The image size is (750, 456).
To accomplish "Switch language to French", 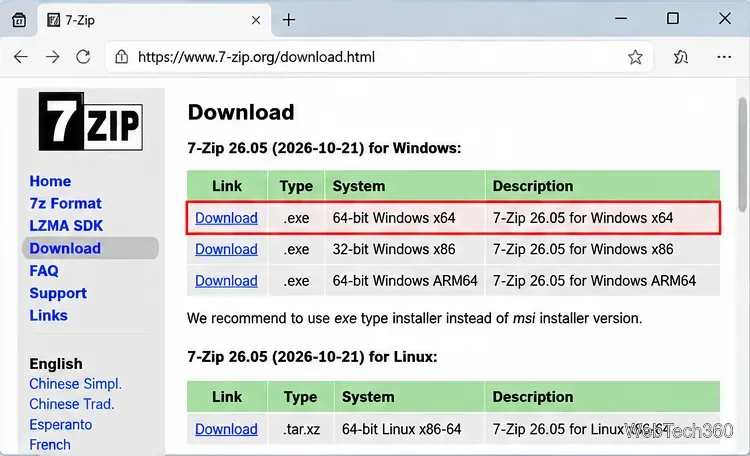I will (x=50, y=445).
